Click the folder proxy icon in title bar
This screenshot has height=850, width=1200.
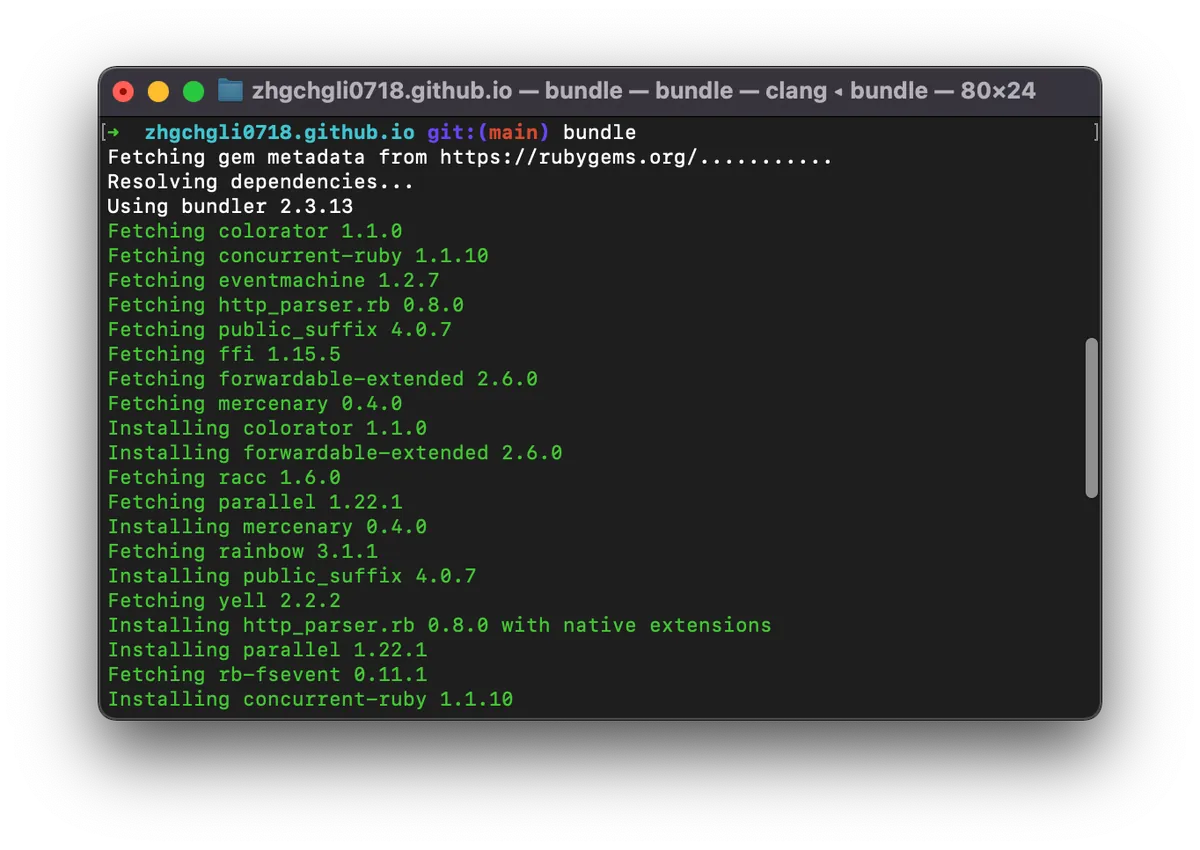[x=230, y=91]
